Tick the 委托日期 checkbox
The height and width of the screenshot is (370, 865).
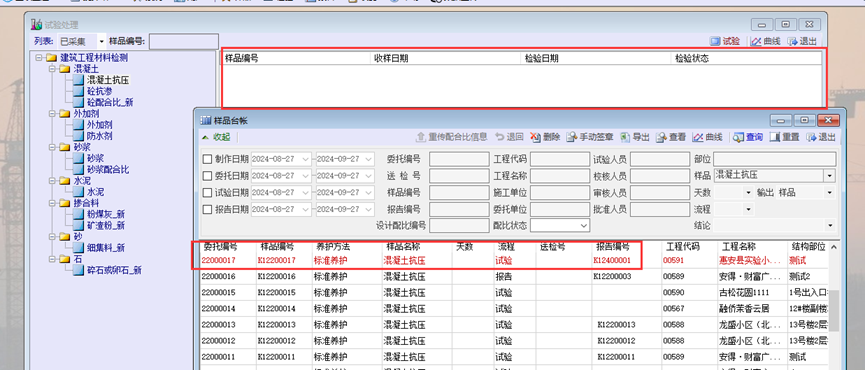click(207, 176)
